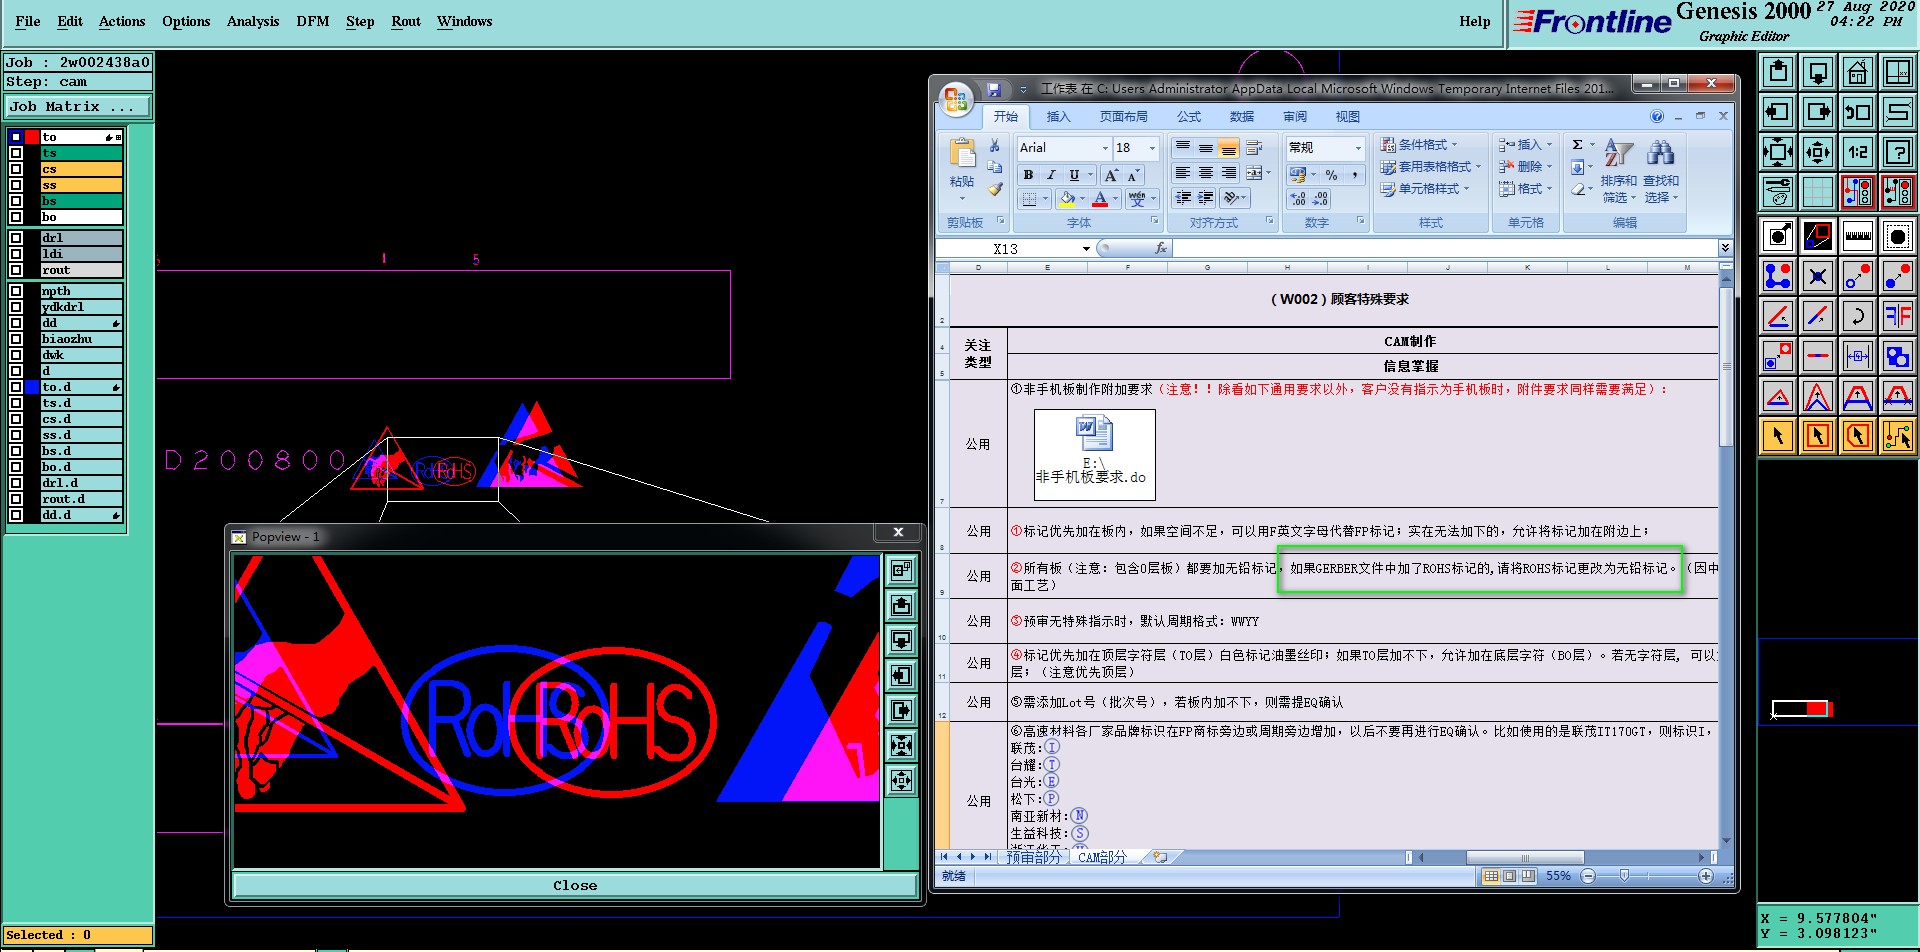Switch to the 视图 ribbon tab

(1348, 117)
